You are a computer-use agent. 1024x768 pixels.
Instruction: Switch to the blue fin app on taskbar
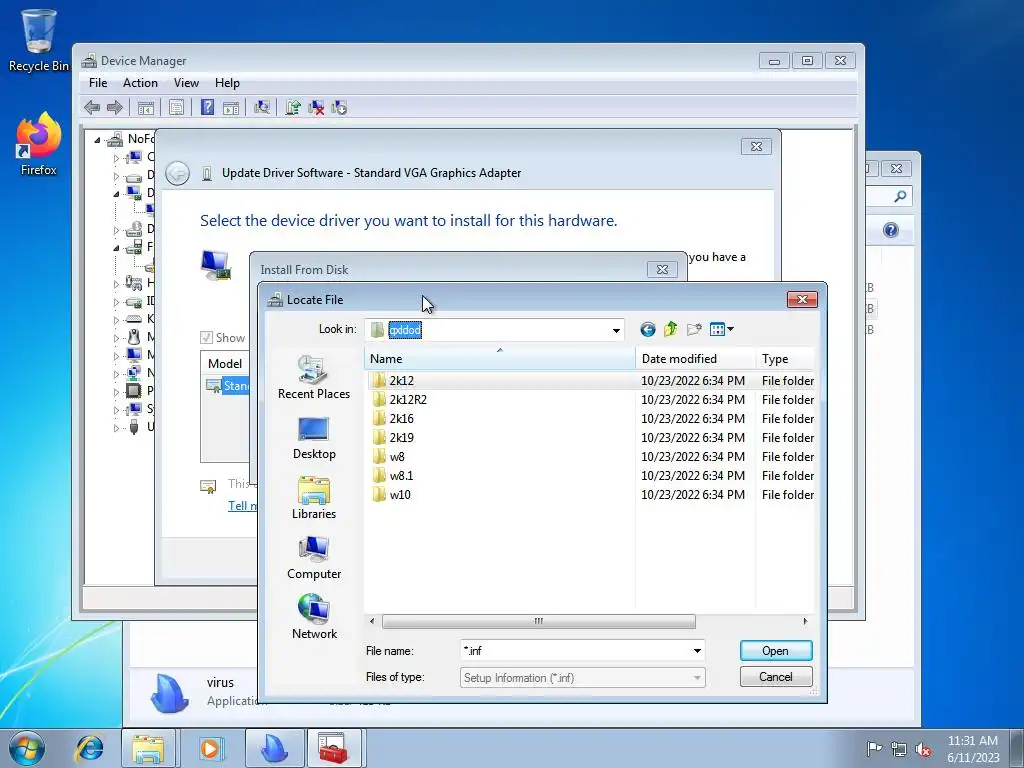[x=274, y=748]
